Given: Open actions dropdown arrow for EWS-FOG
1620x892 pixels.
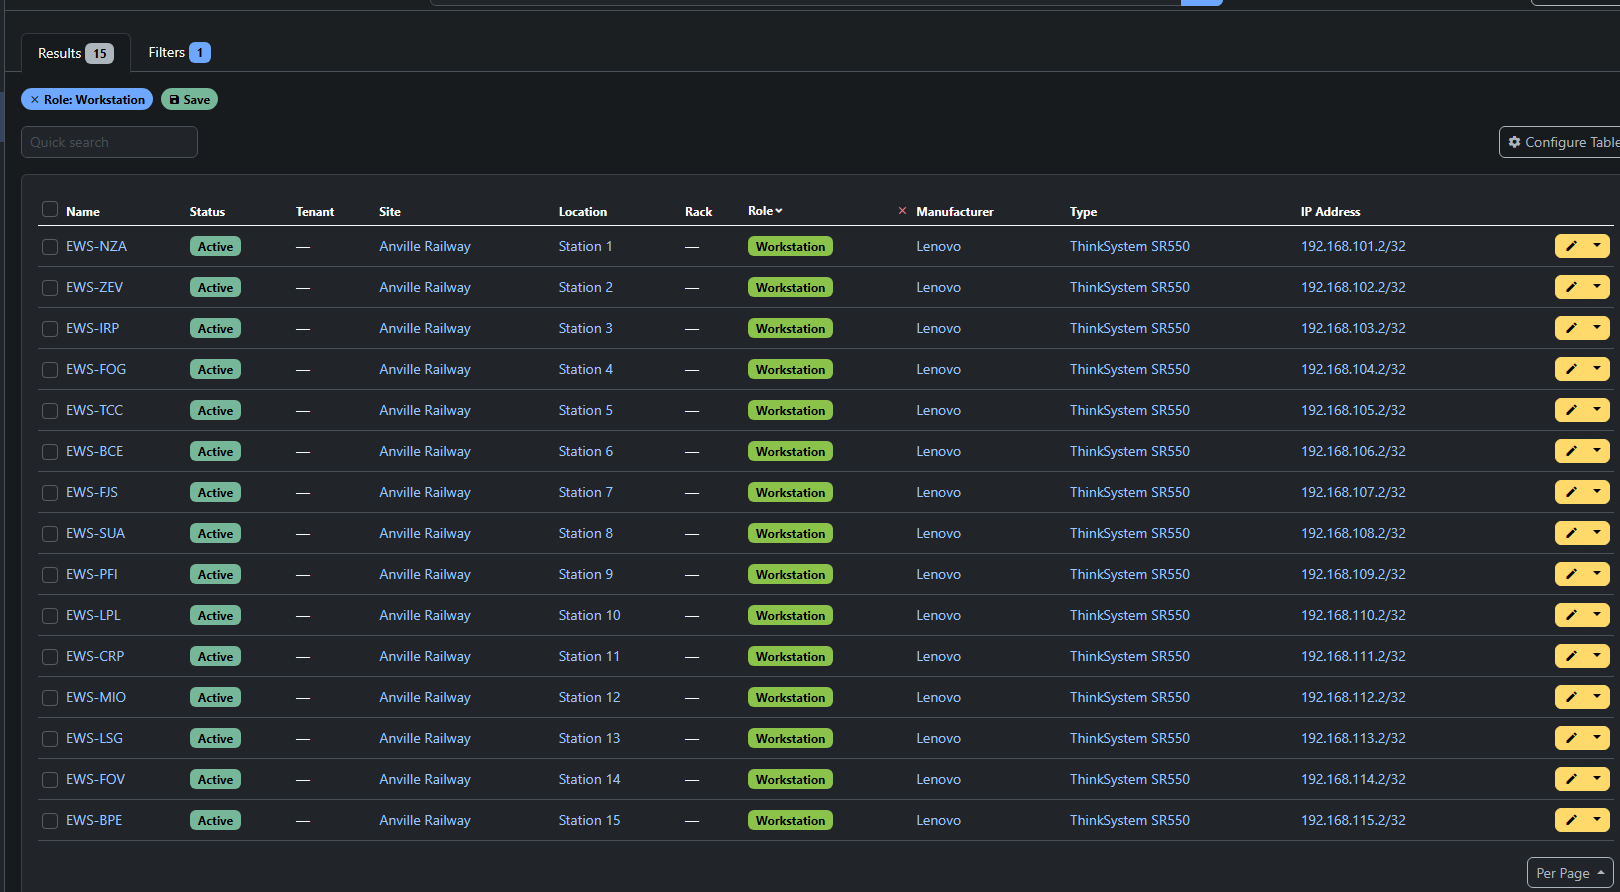Looking at the screenshot, I should click(1597, 369).
